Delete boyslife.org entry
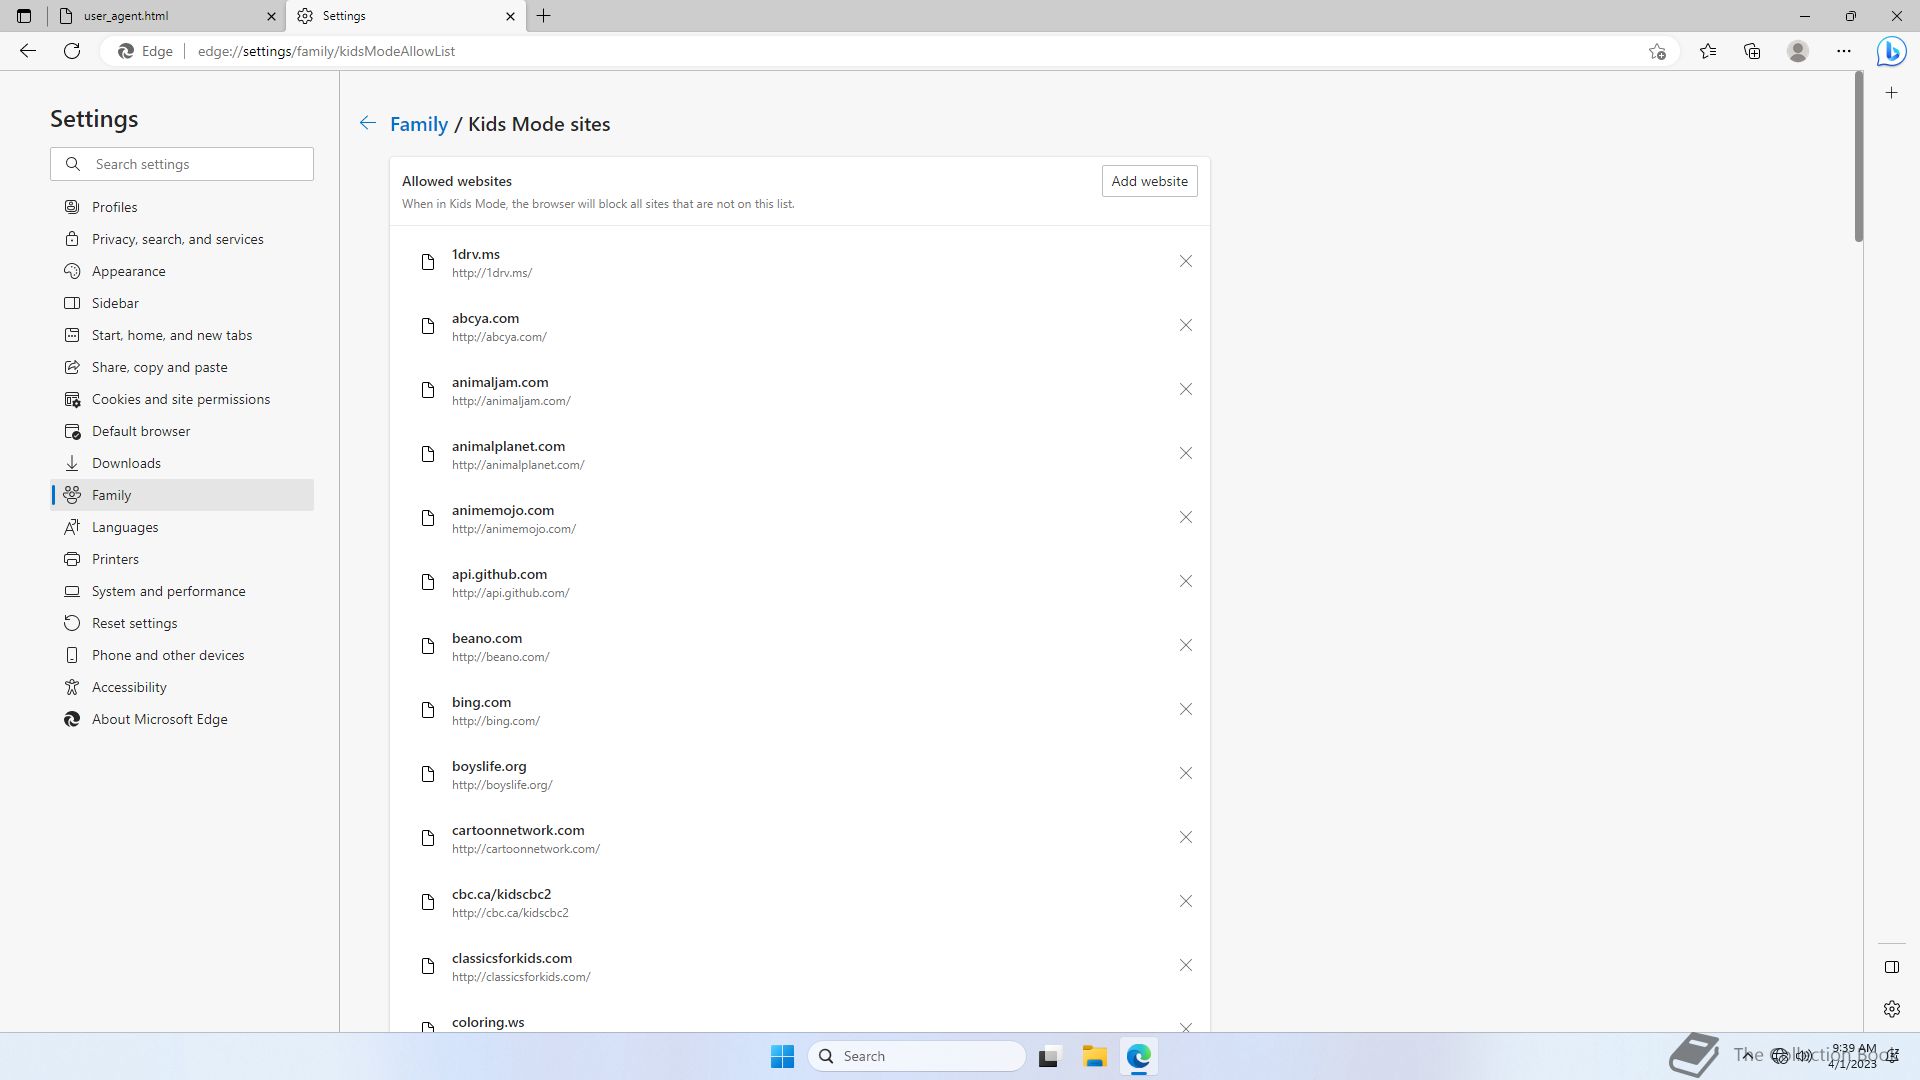 tap(1185, 773)
